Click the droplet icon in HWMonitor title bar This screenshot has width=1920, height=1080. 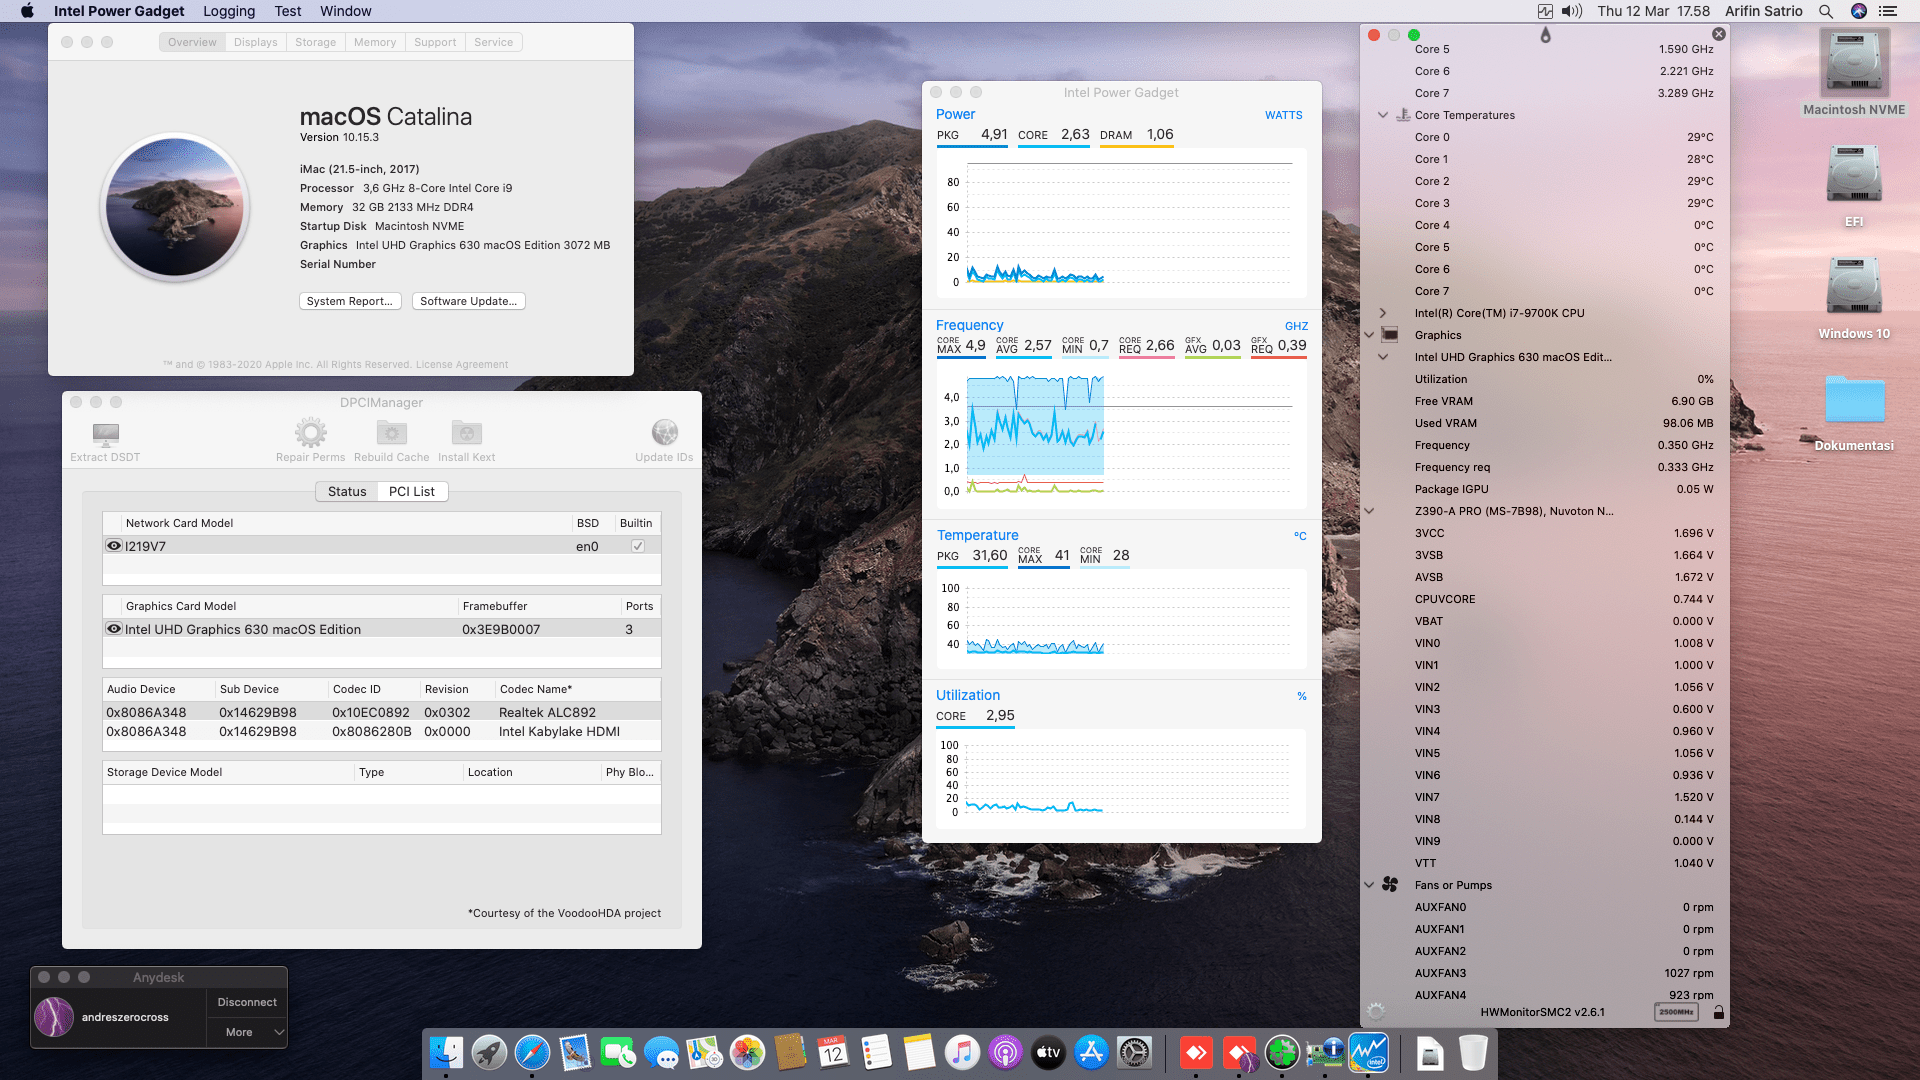click(1545, 36)
